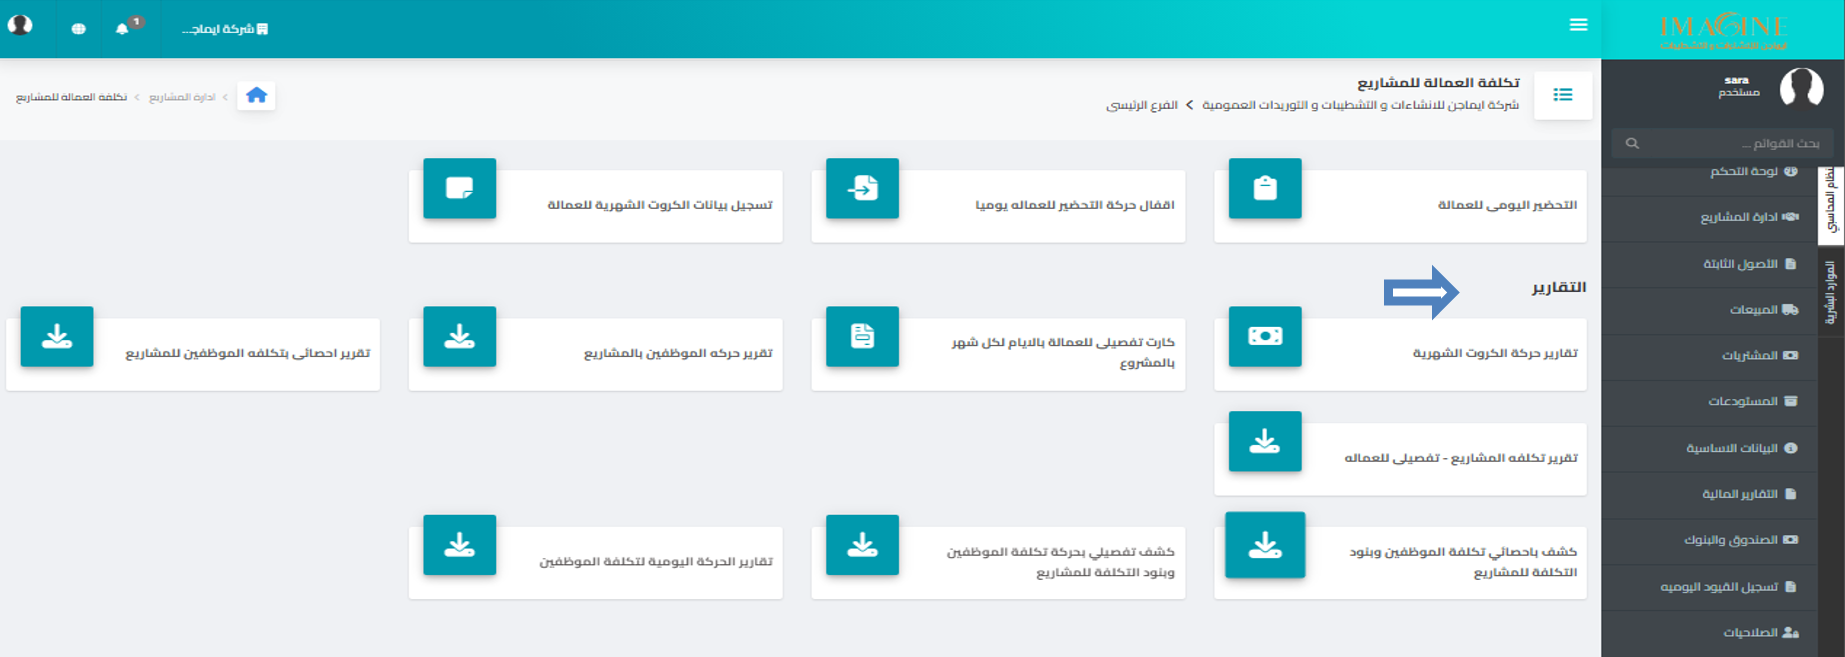Open the company selector شركة ايماج
This screenshot has width=1845, height=657.
(225, 29)
